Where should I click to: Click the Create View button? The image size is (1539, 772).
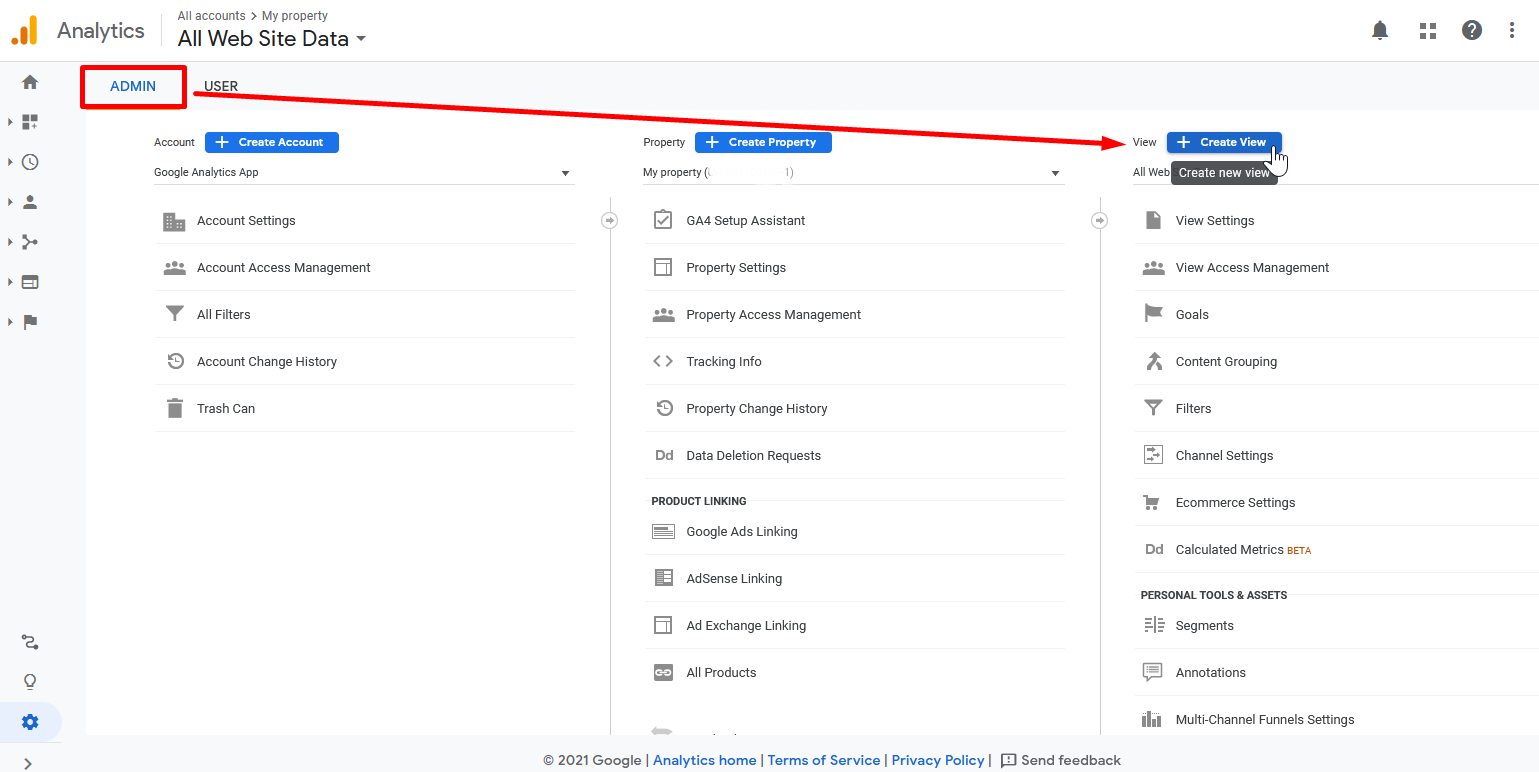pos(1224,142)
